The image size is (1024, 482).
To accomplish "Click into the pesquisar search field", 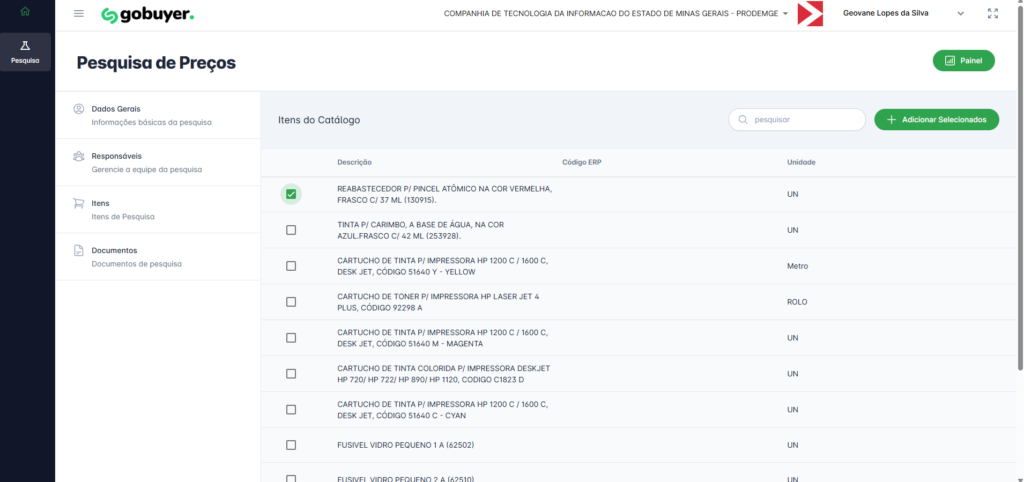I will coord(805,120).
